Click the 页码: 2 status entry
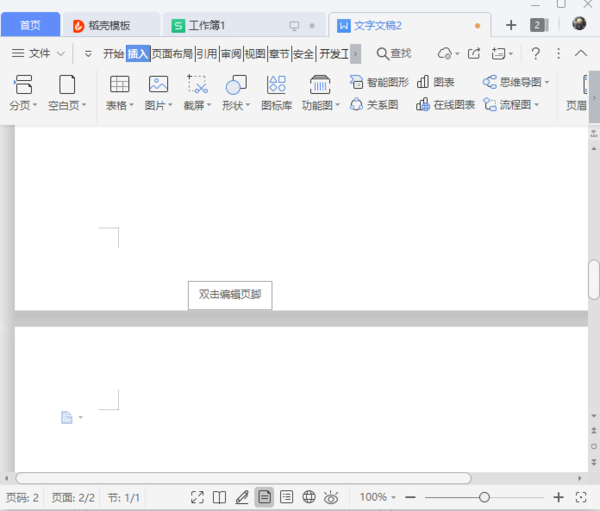The image size is (600, 511). 22,498
